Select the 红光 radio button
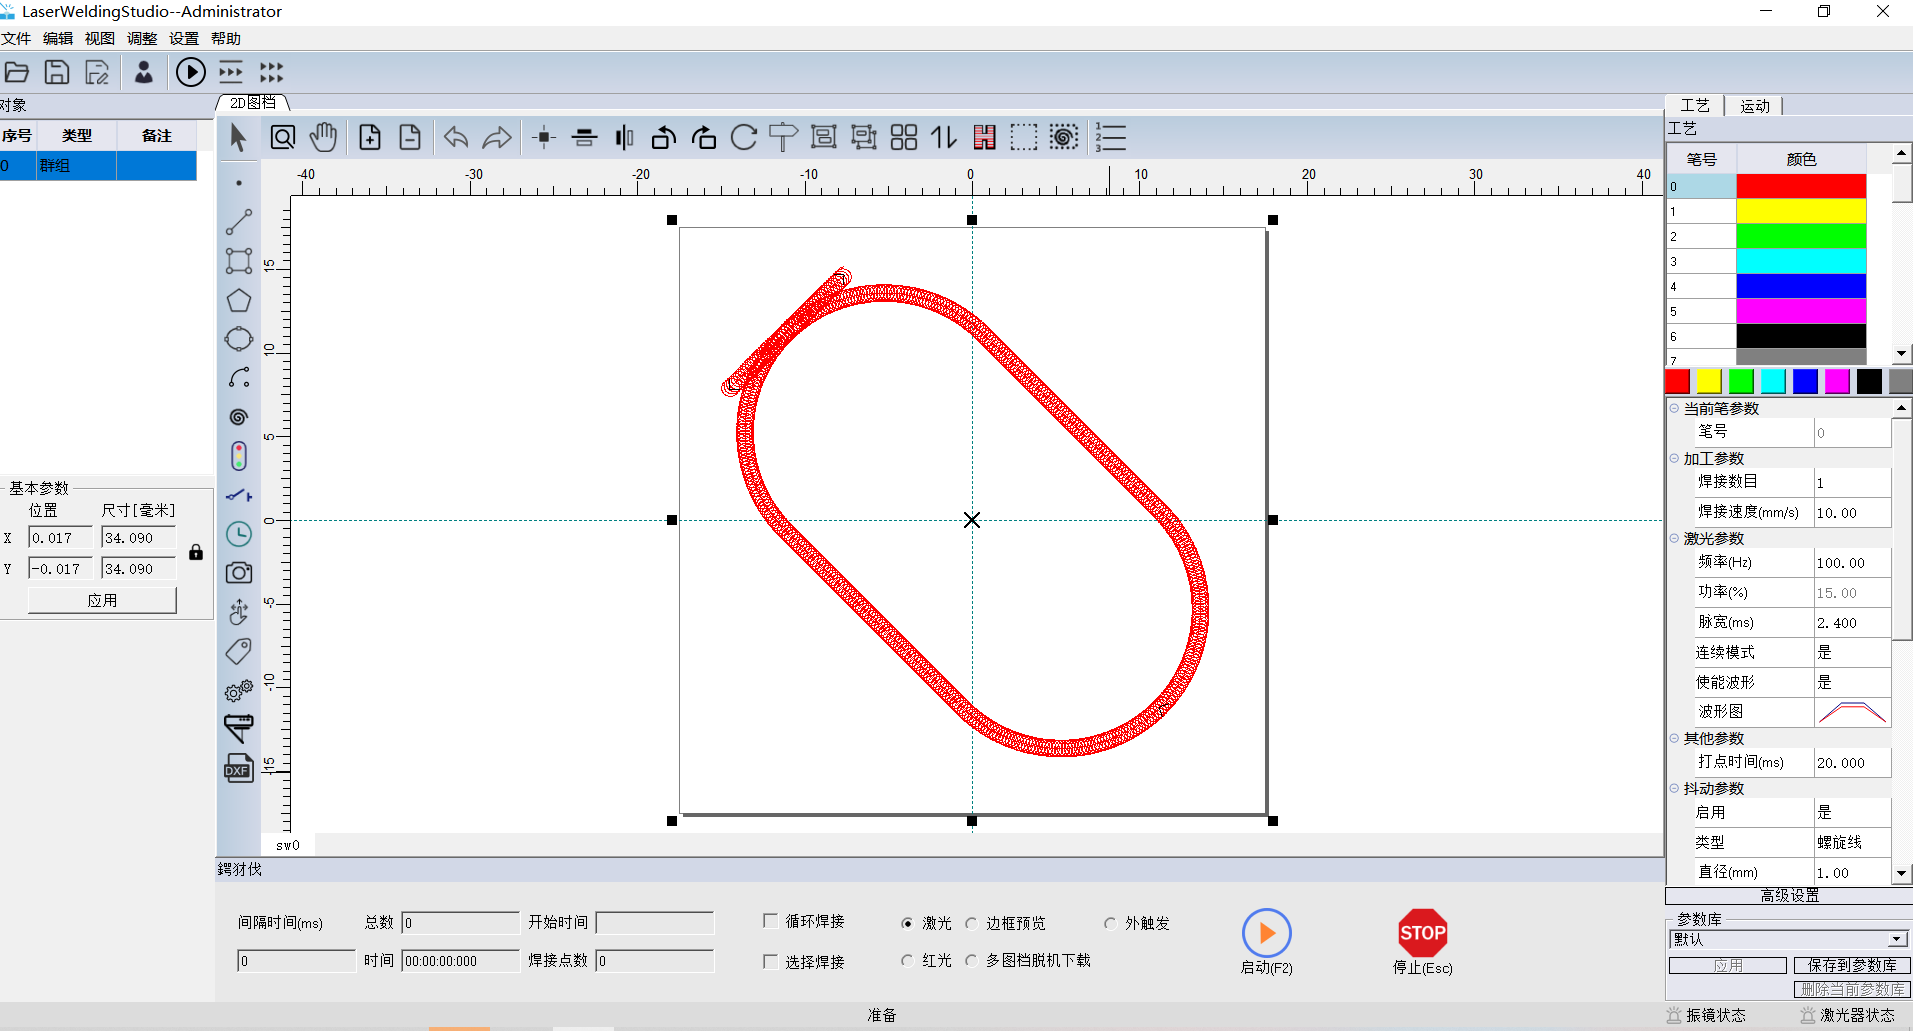Viewport: 1913px width, 1031px height. [907, 961]
